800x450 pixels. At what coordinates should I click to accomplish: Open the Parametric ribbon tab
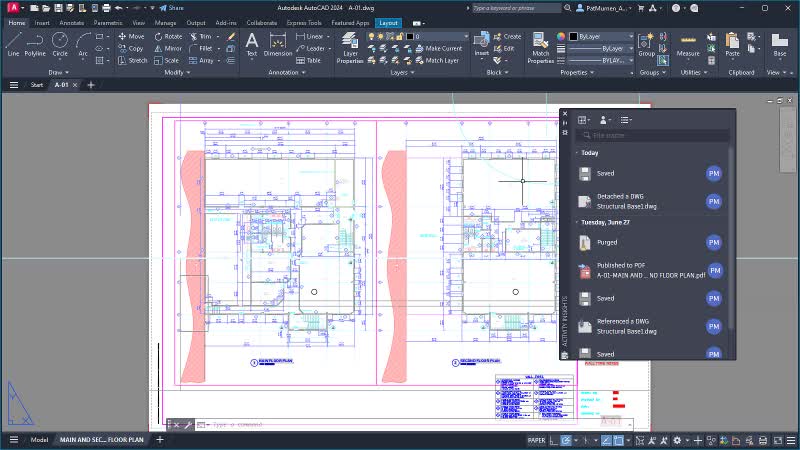(x=108, y=23)
